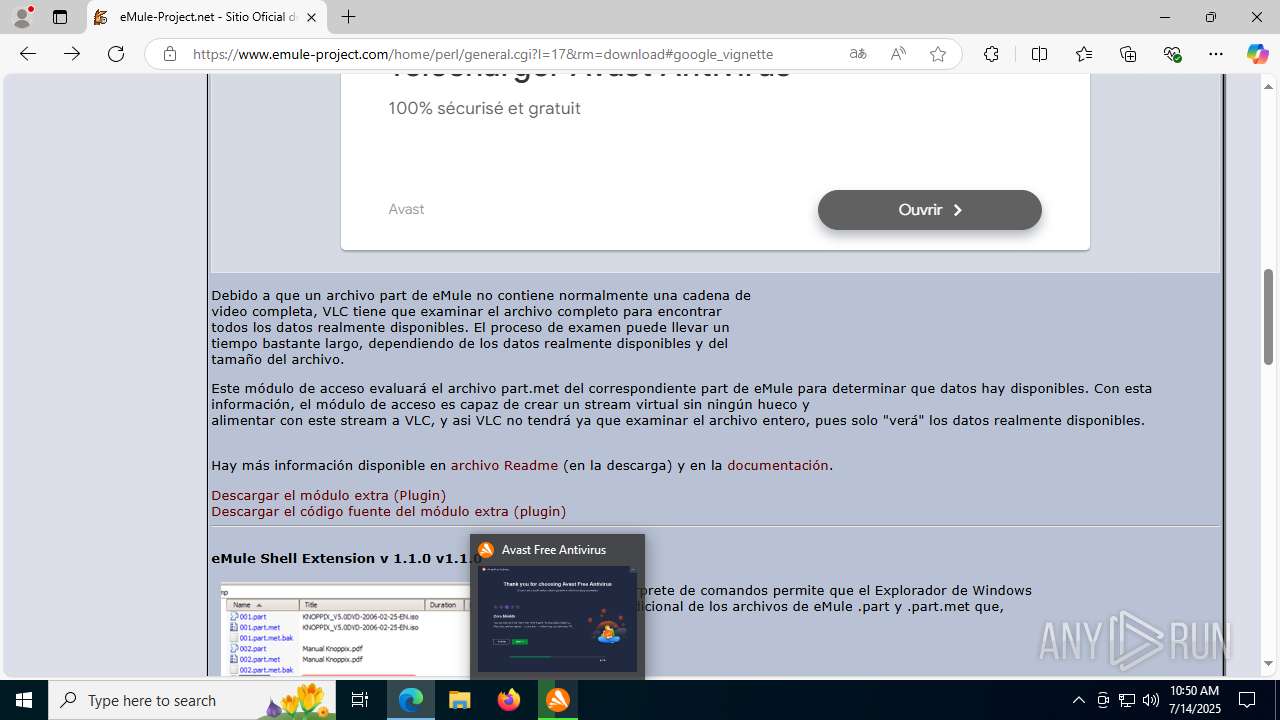Open Avast Antivirus taskbar icon

click(x=558, y=700)
